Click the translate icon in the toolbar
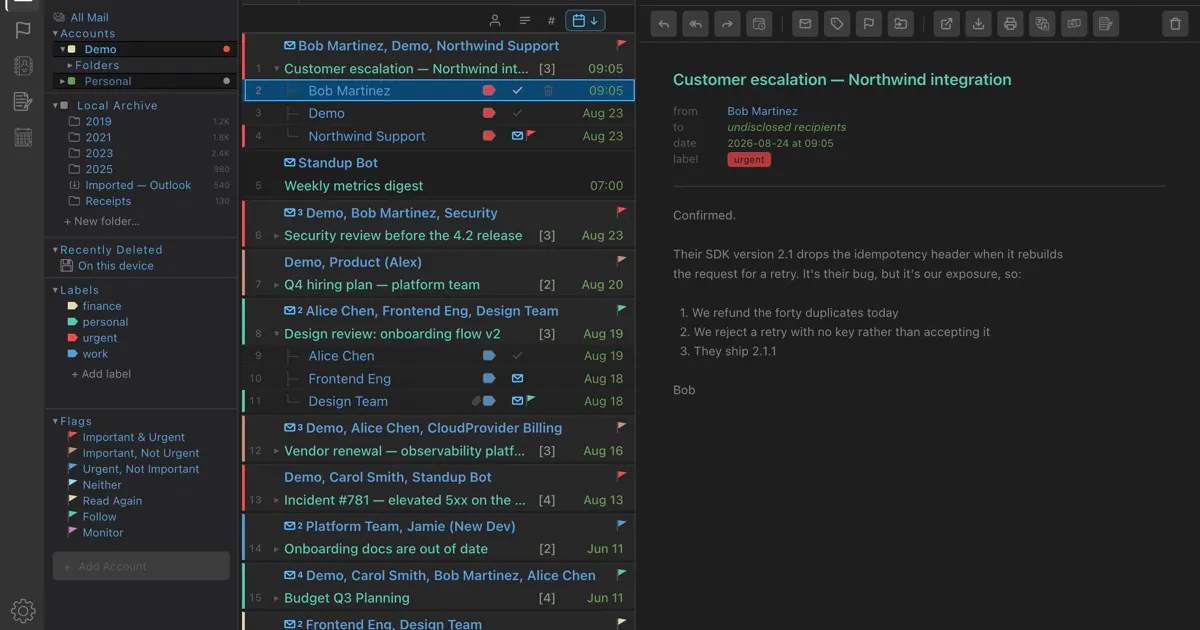Screen dimensions: 1200x630 coord(1042,23)
